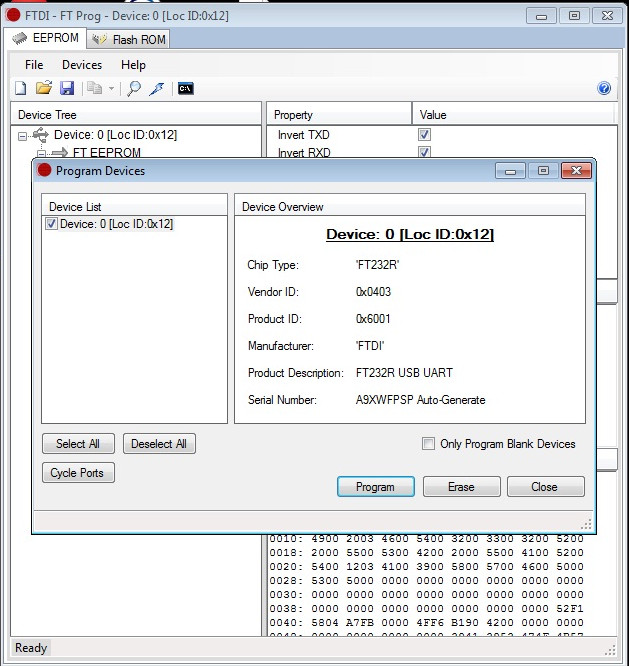This screenshot has height=666, width=629.
Task: Click the Ready status bar text
Action: click(x=31, y=648)
